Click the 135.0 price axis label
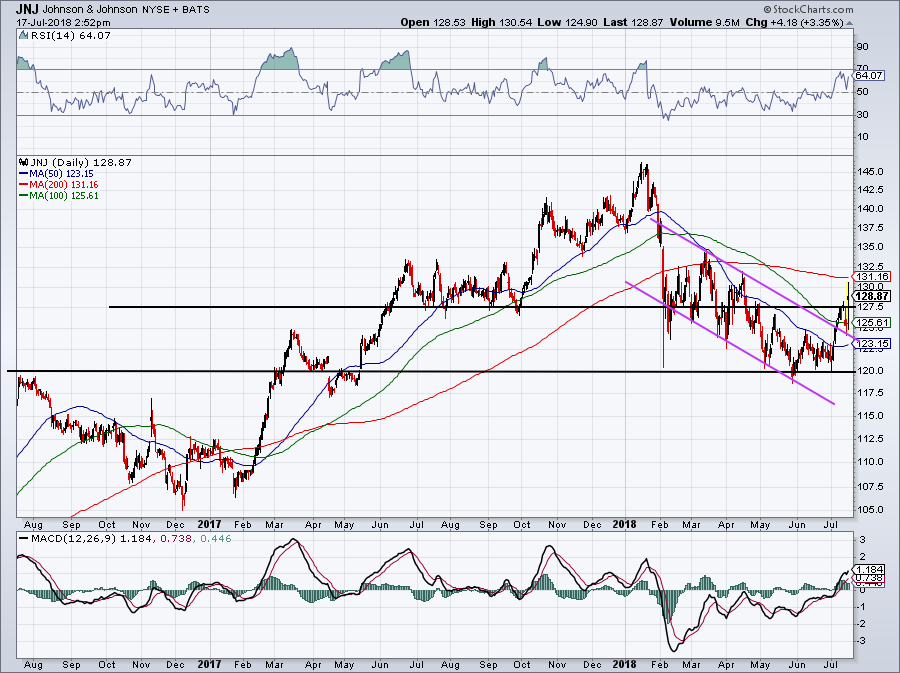The width and height of the screenshot is (900, 673). (870, 247)
